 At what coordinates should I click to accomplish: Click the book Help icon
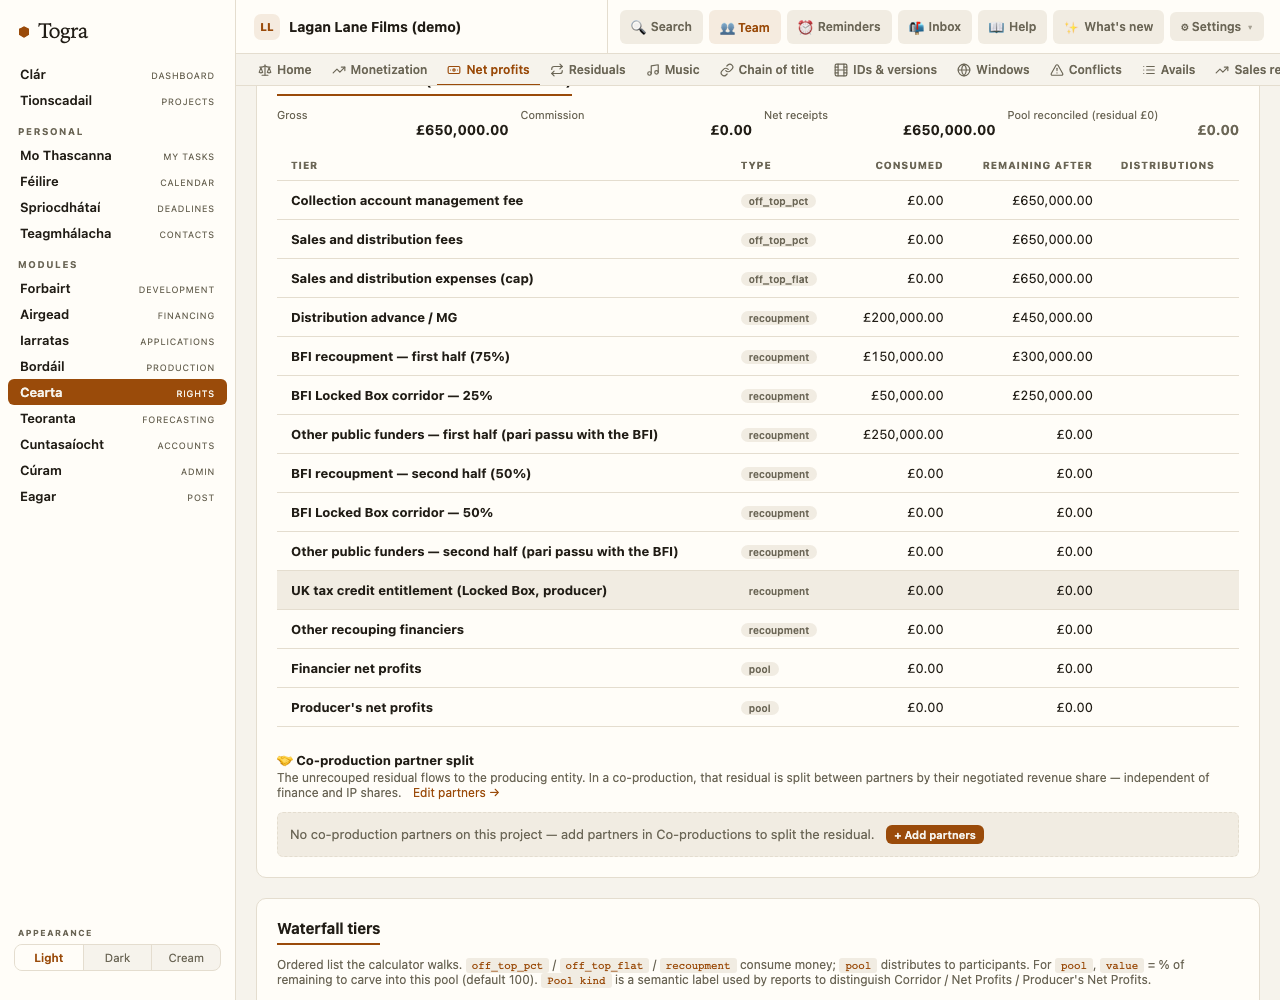996,27
